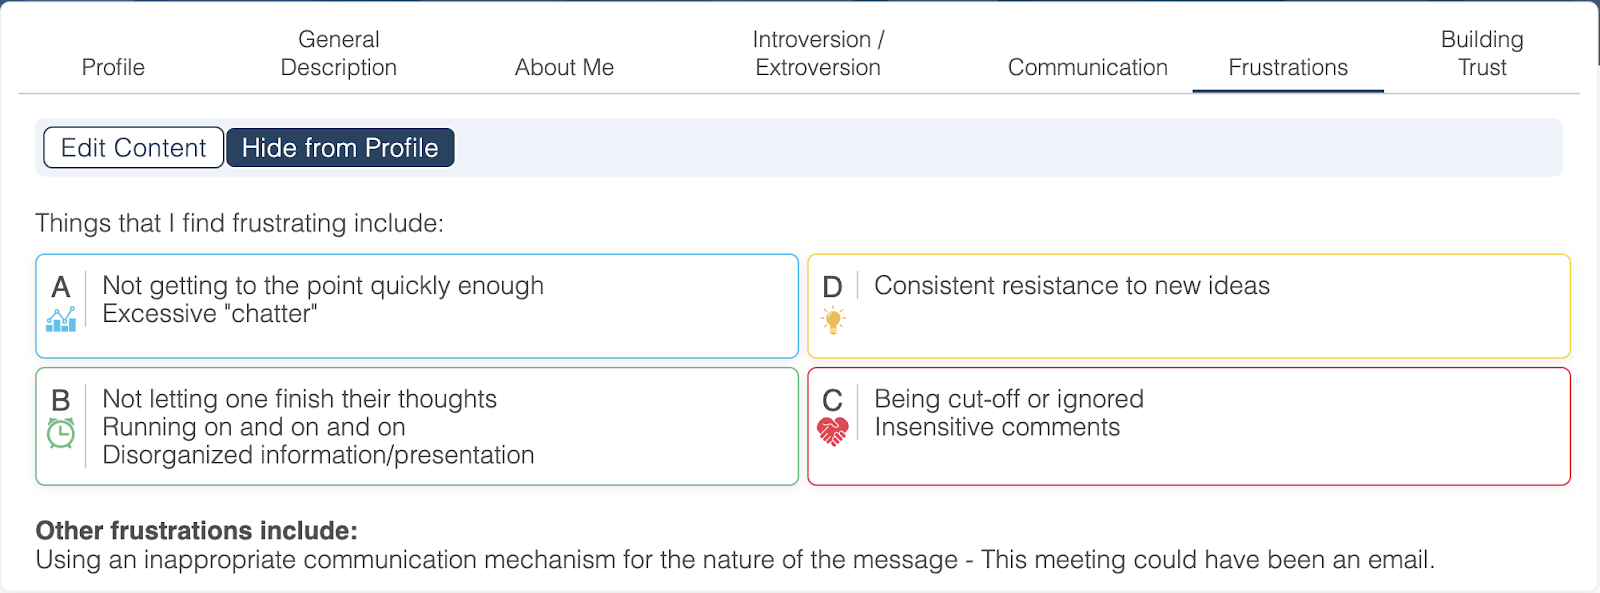
Task: Open the Communication tab
Action: tap(1087, 67)
